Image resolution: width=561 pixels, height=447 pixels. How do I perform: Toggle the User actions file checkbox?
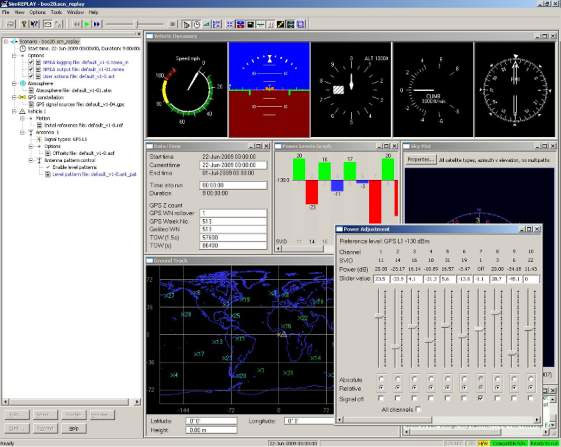tap(31, 76)
